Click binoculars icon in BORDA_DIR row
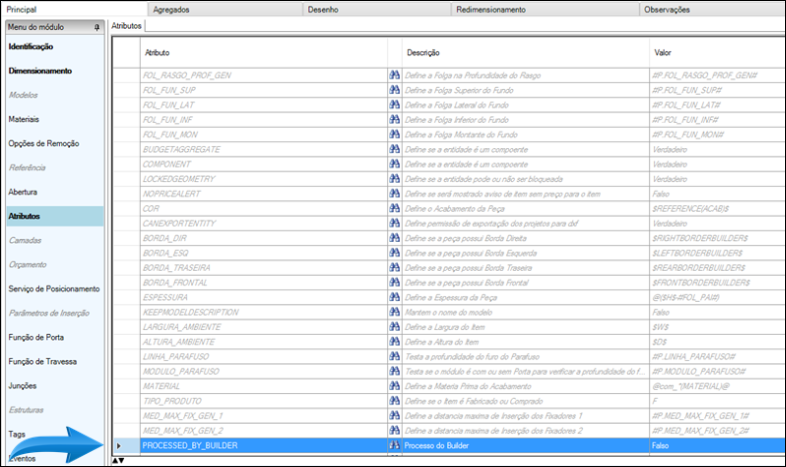This screenshot has height=467, width=786. 395,238
